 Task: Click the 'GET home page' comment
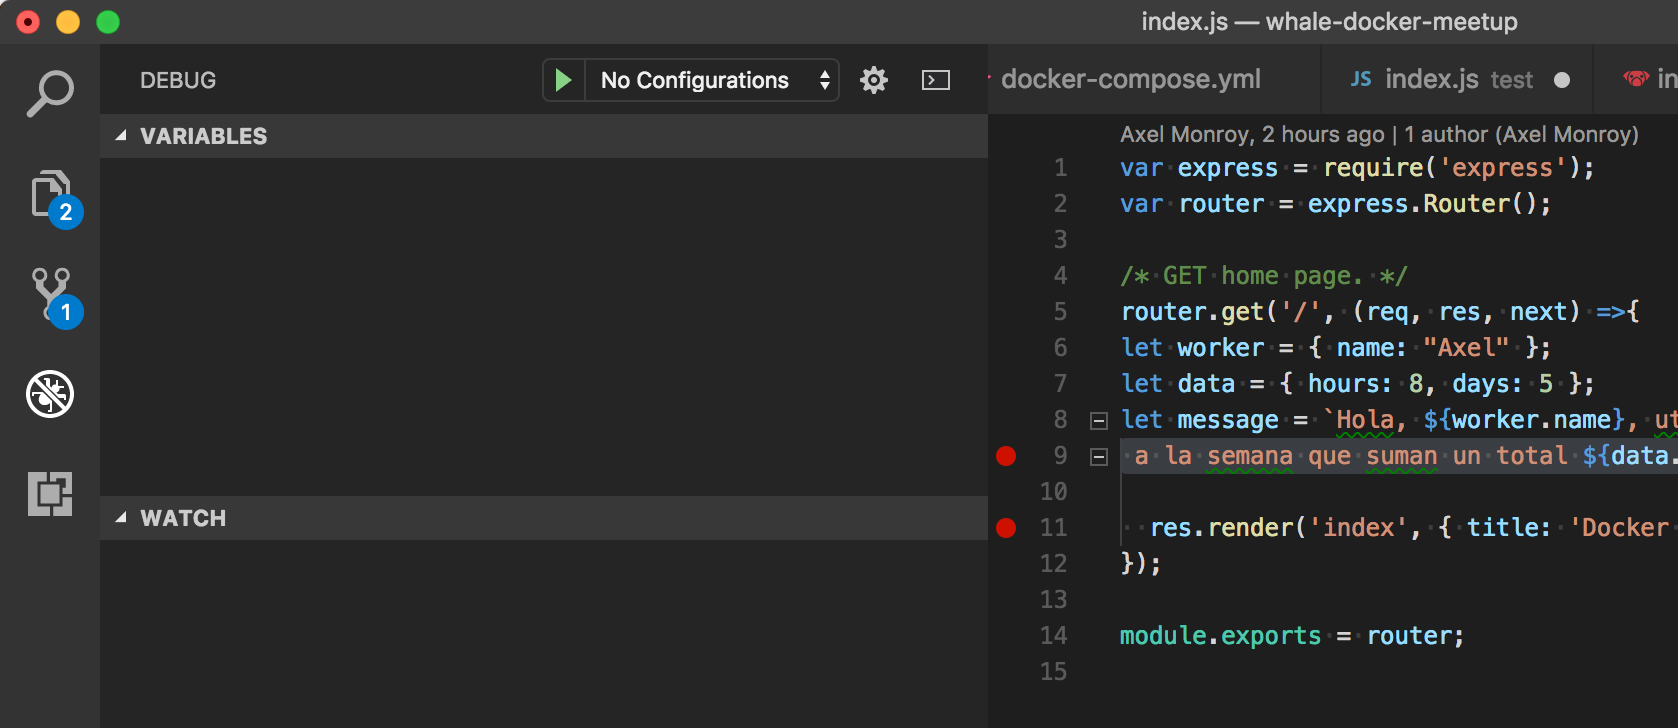point(1264,276)
